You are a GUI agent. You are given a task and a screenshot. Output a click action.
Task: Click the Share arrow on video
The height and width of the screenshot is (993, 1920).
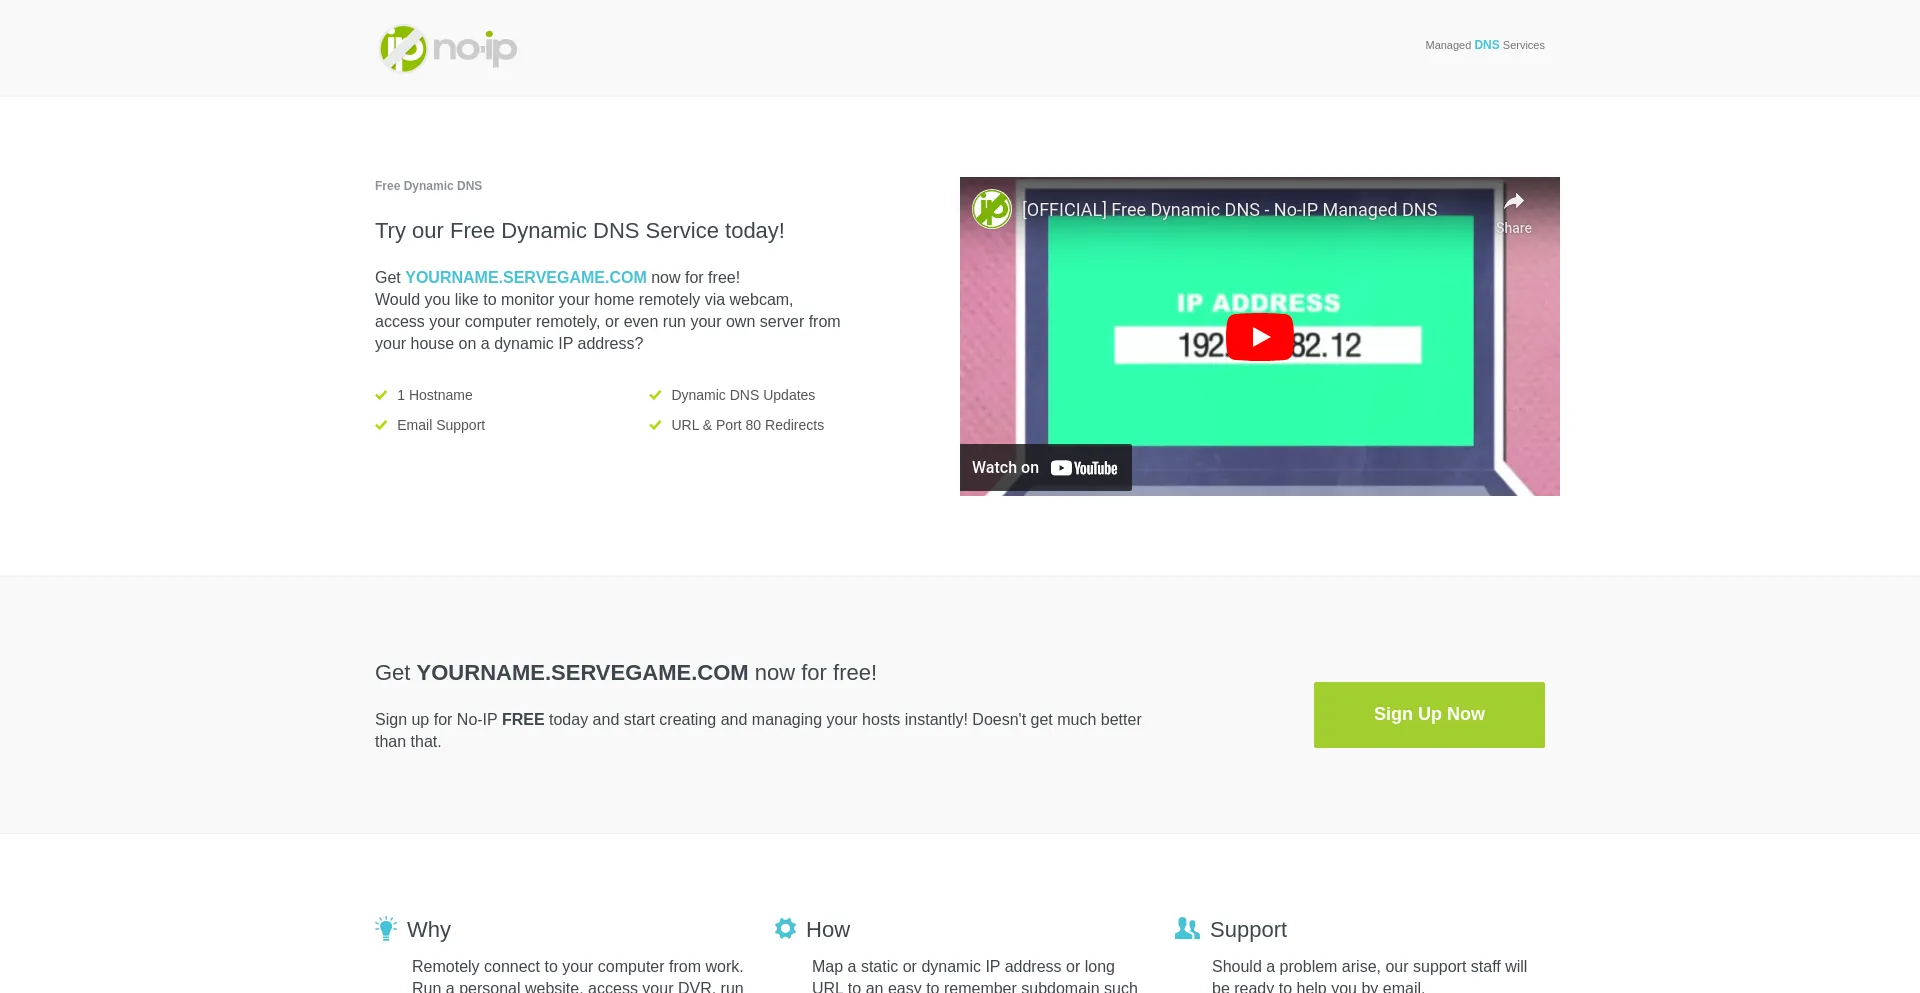click(1514, 203)
